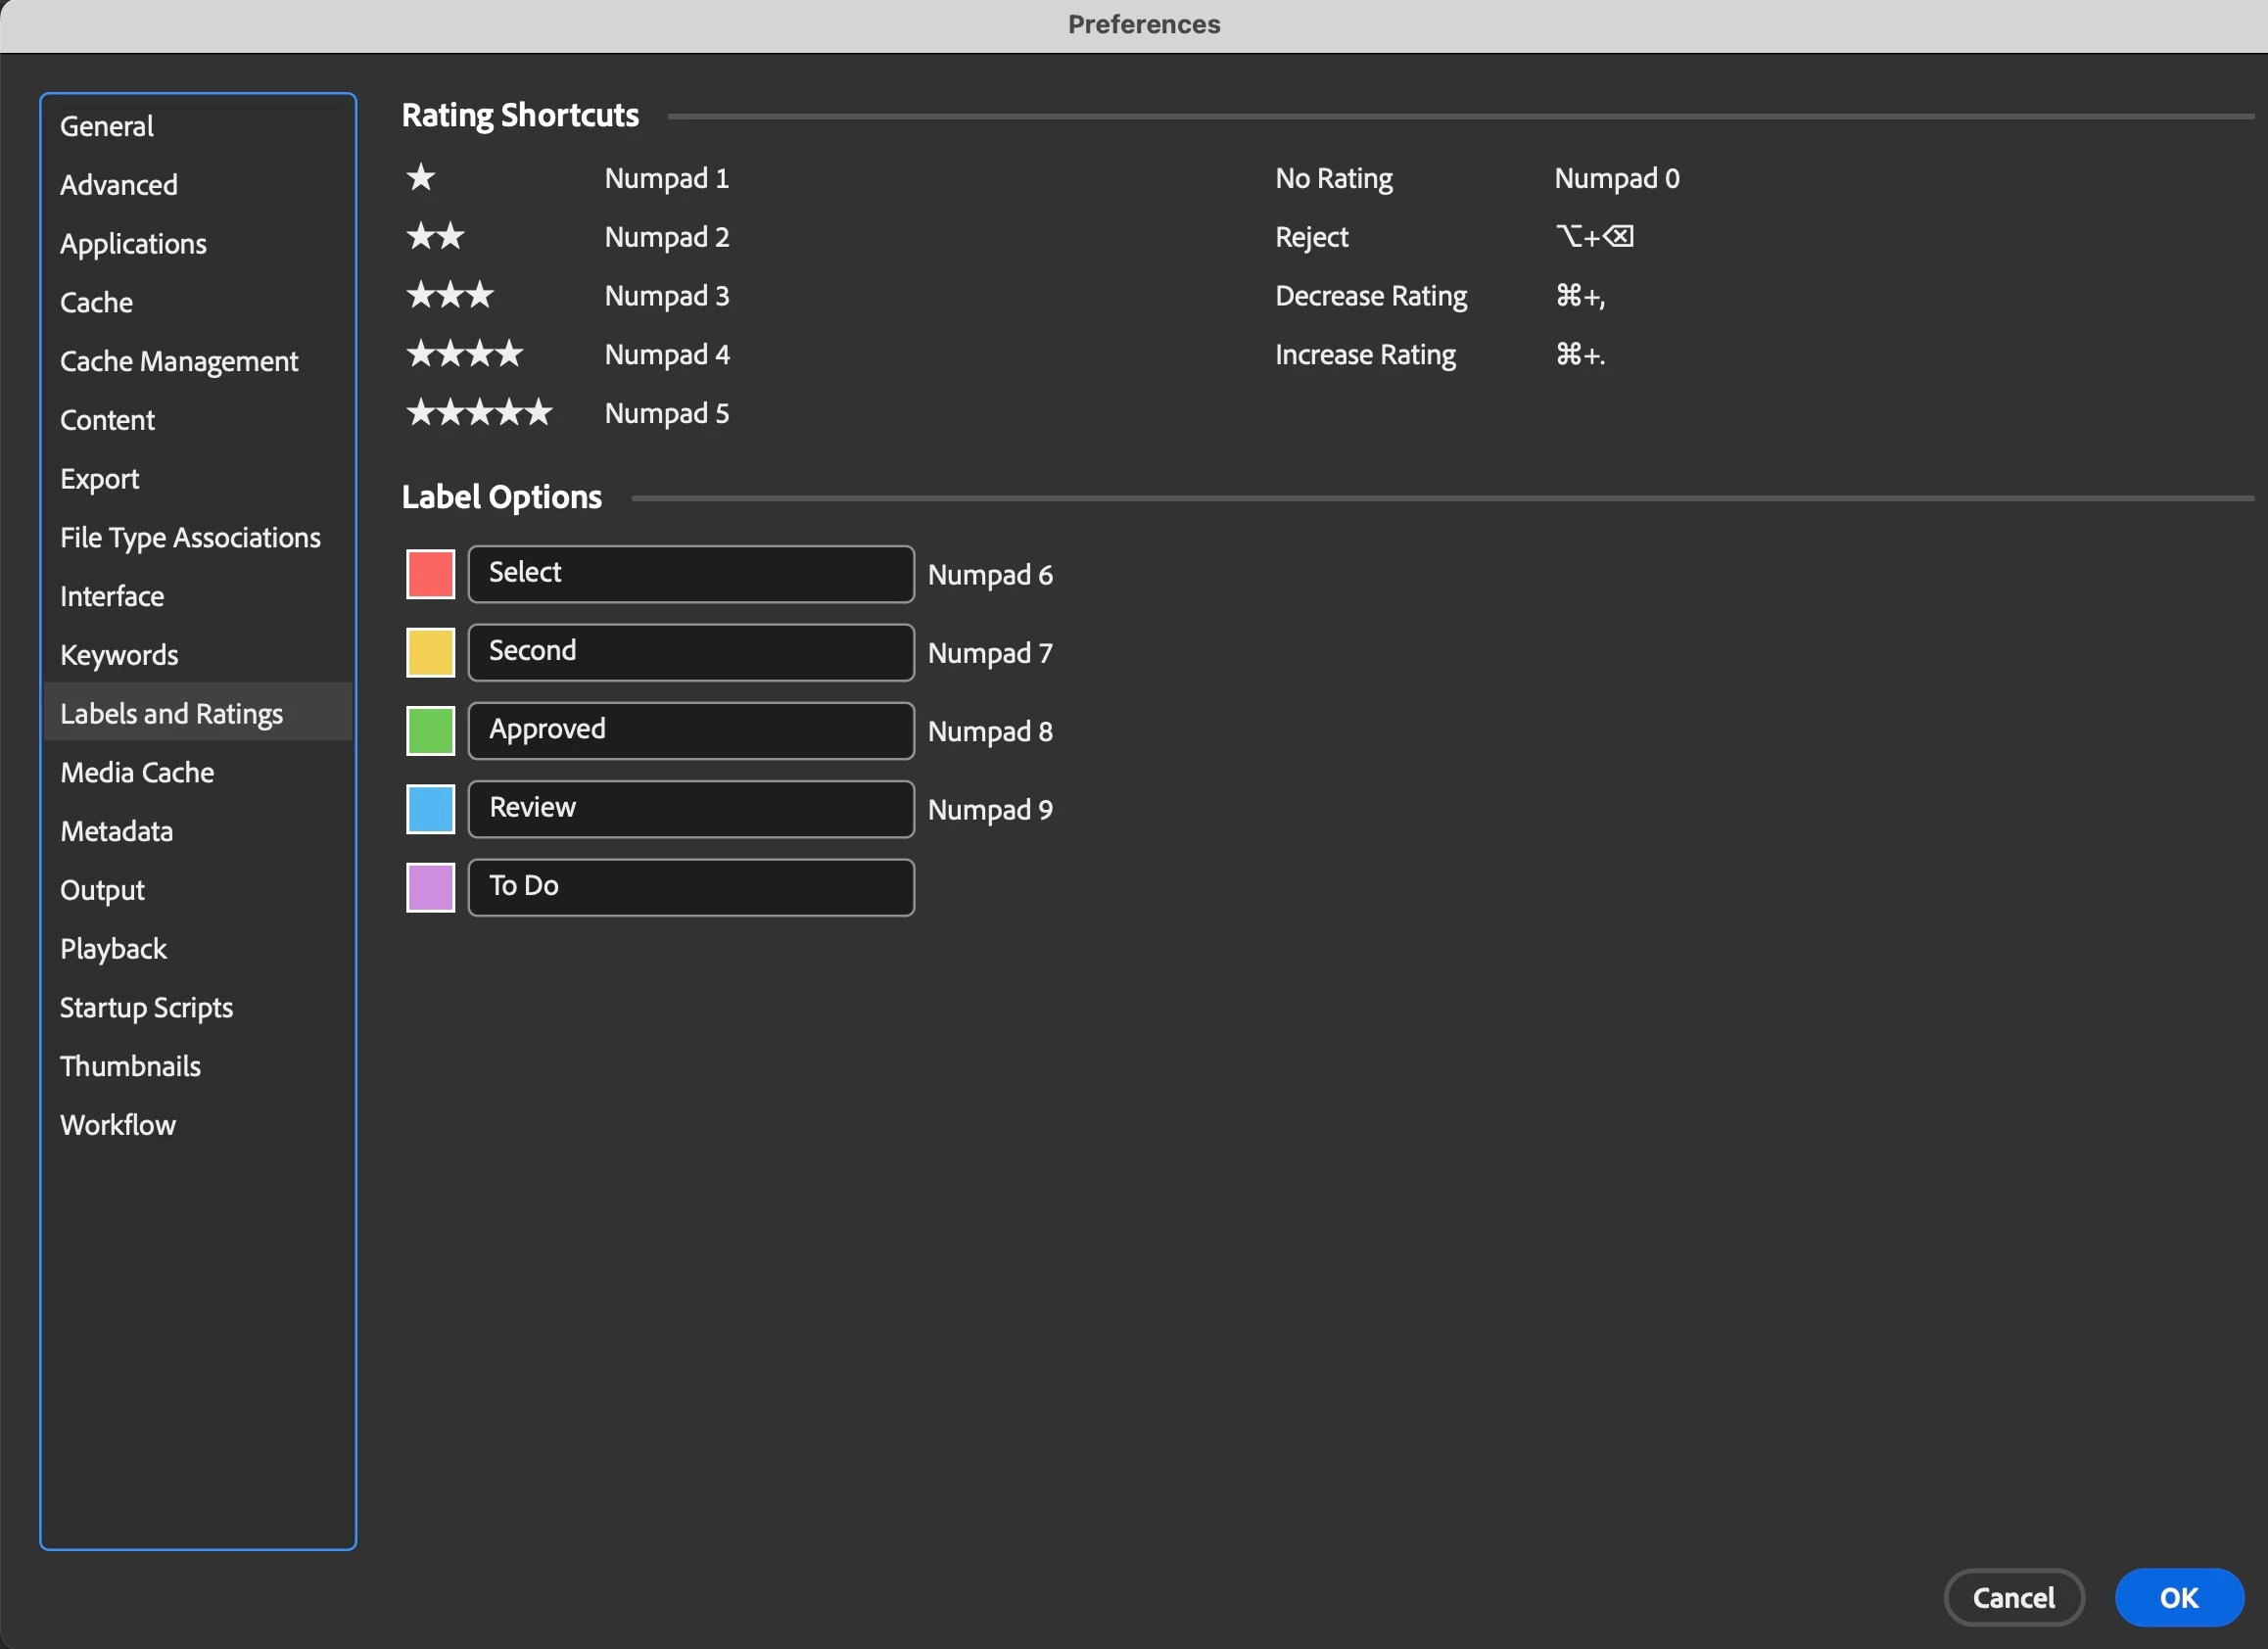Click the red label color swatch
This screenshot has height=1649, width=2268.
[x=430, y=574]
